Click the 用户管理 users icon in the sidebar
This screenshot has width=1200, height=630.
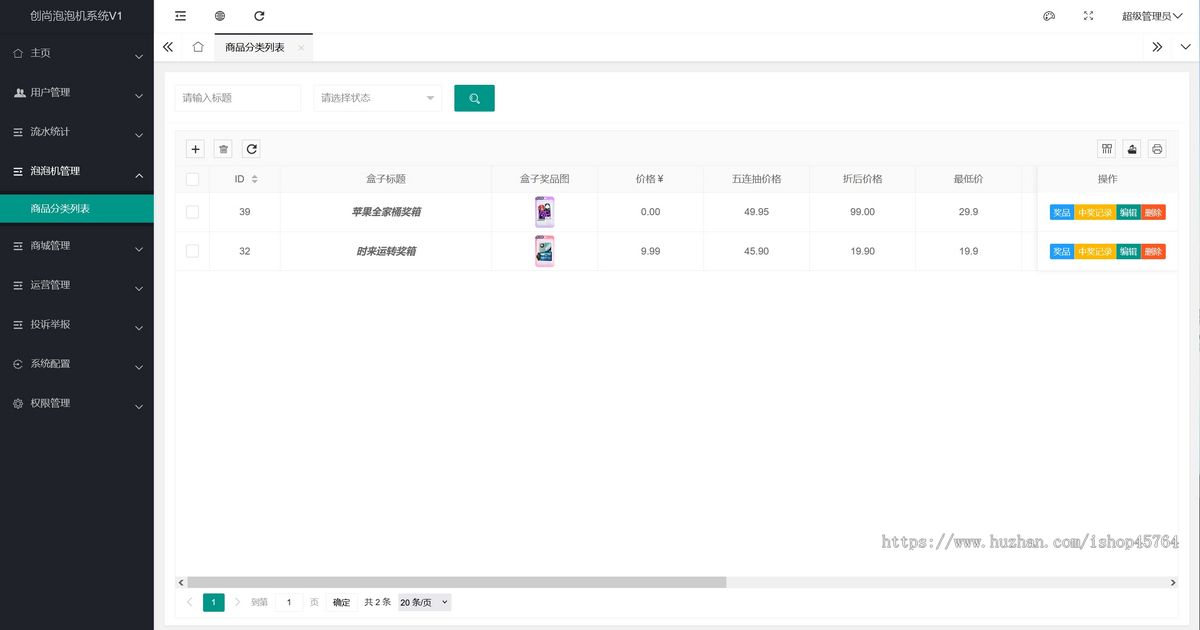click(x=19, y=92)
